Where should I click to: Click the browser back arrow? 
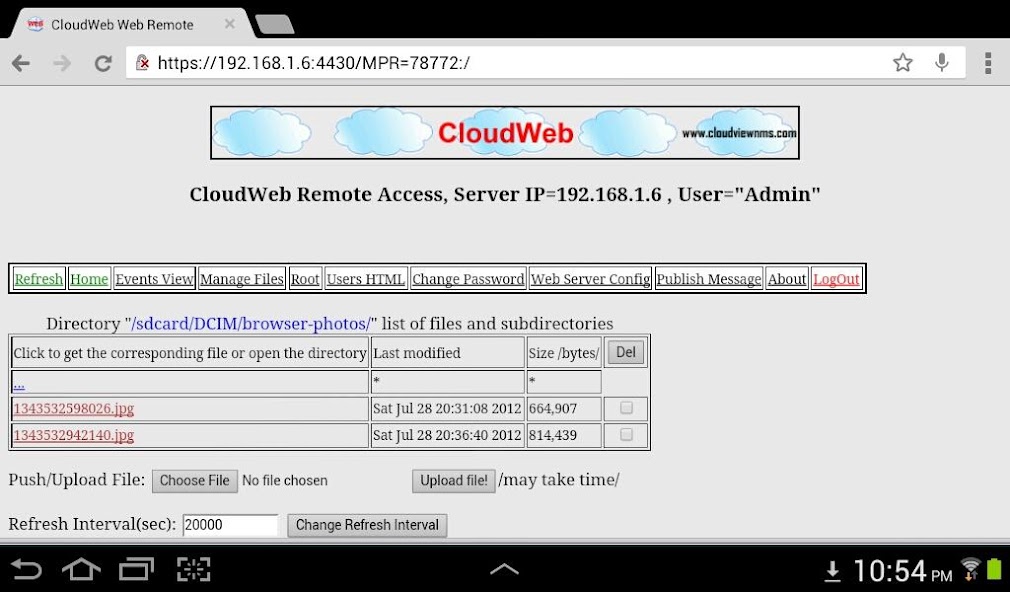click(x=20, y=62)
